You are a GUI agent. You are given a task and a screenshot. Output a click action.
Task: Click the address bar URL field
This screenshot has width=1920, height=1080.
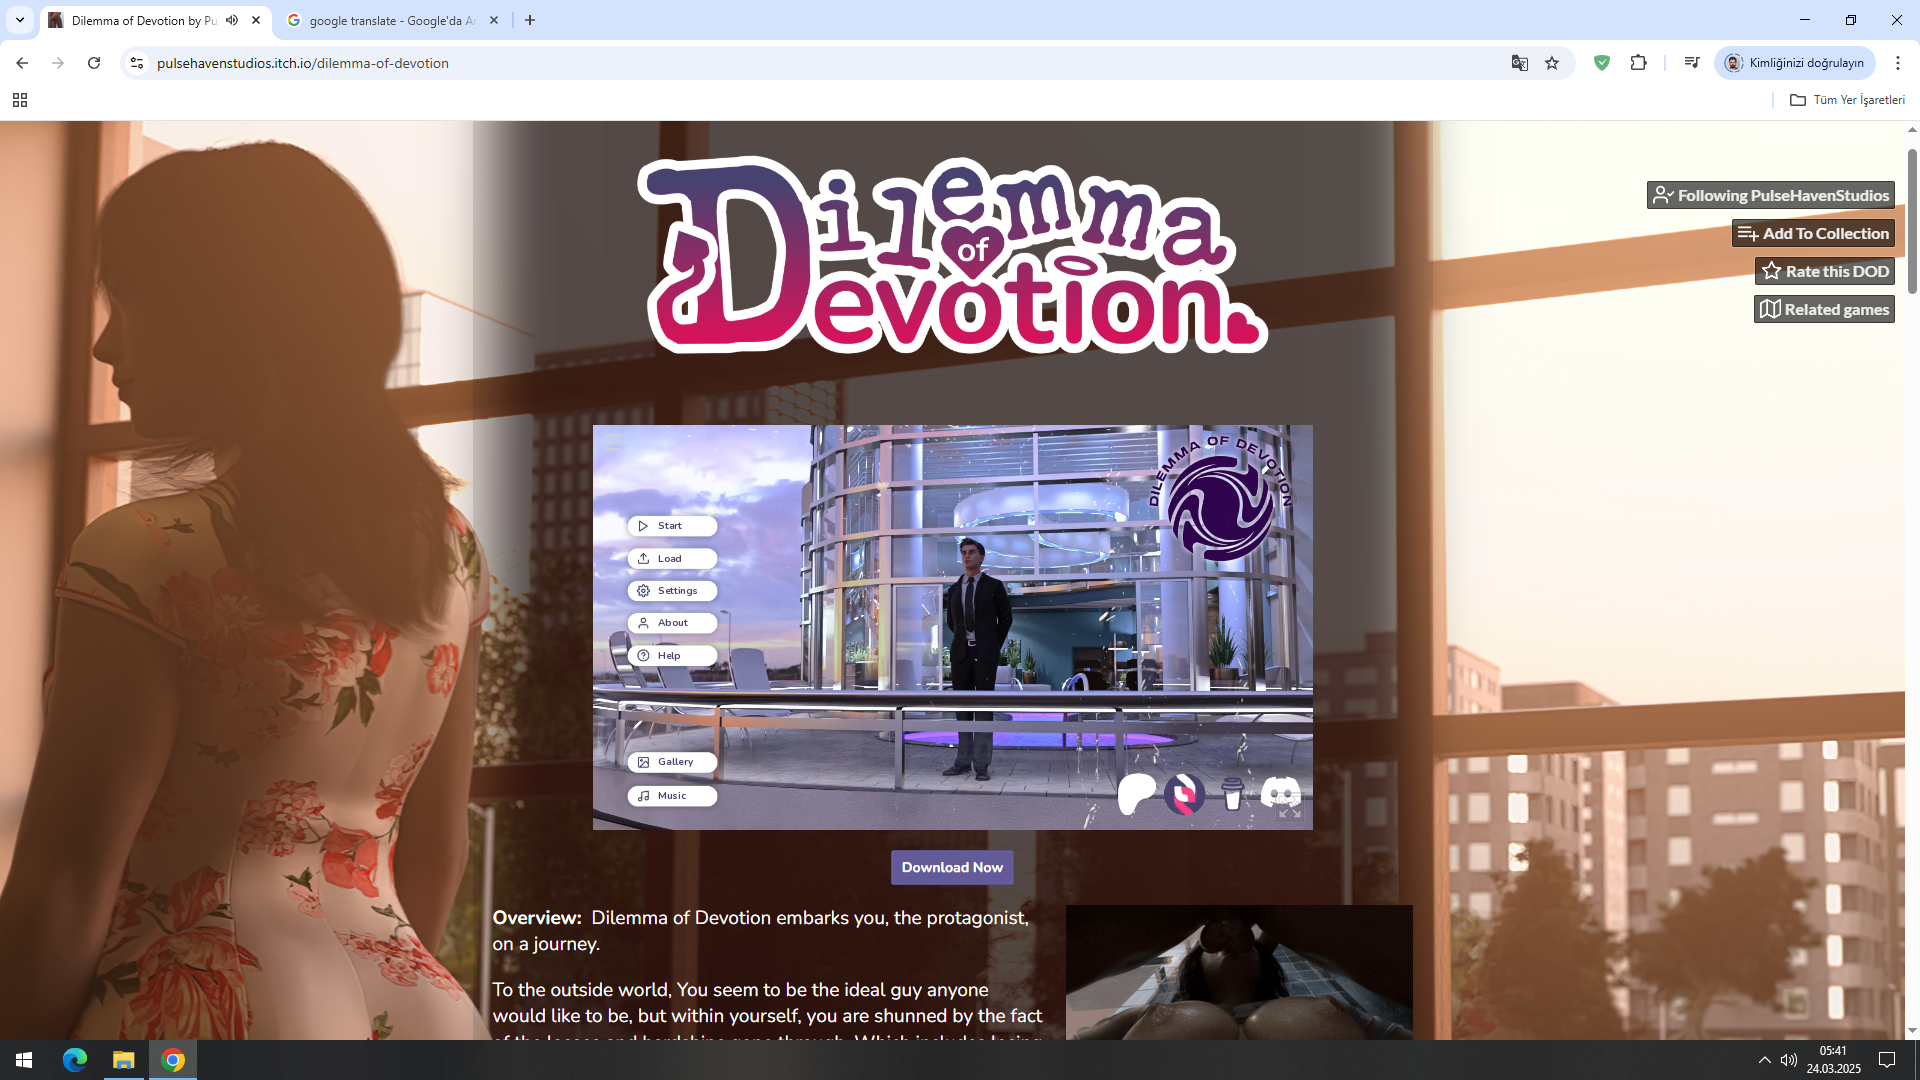coord(800,63)
